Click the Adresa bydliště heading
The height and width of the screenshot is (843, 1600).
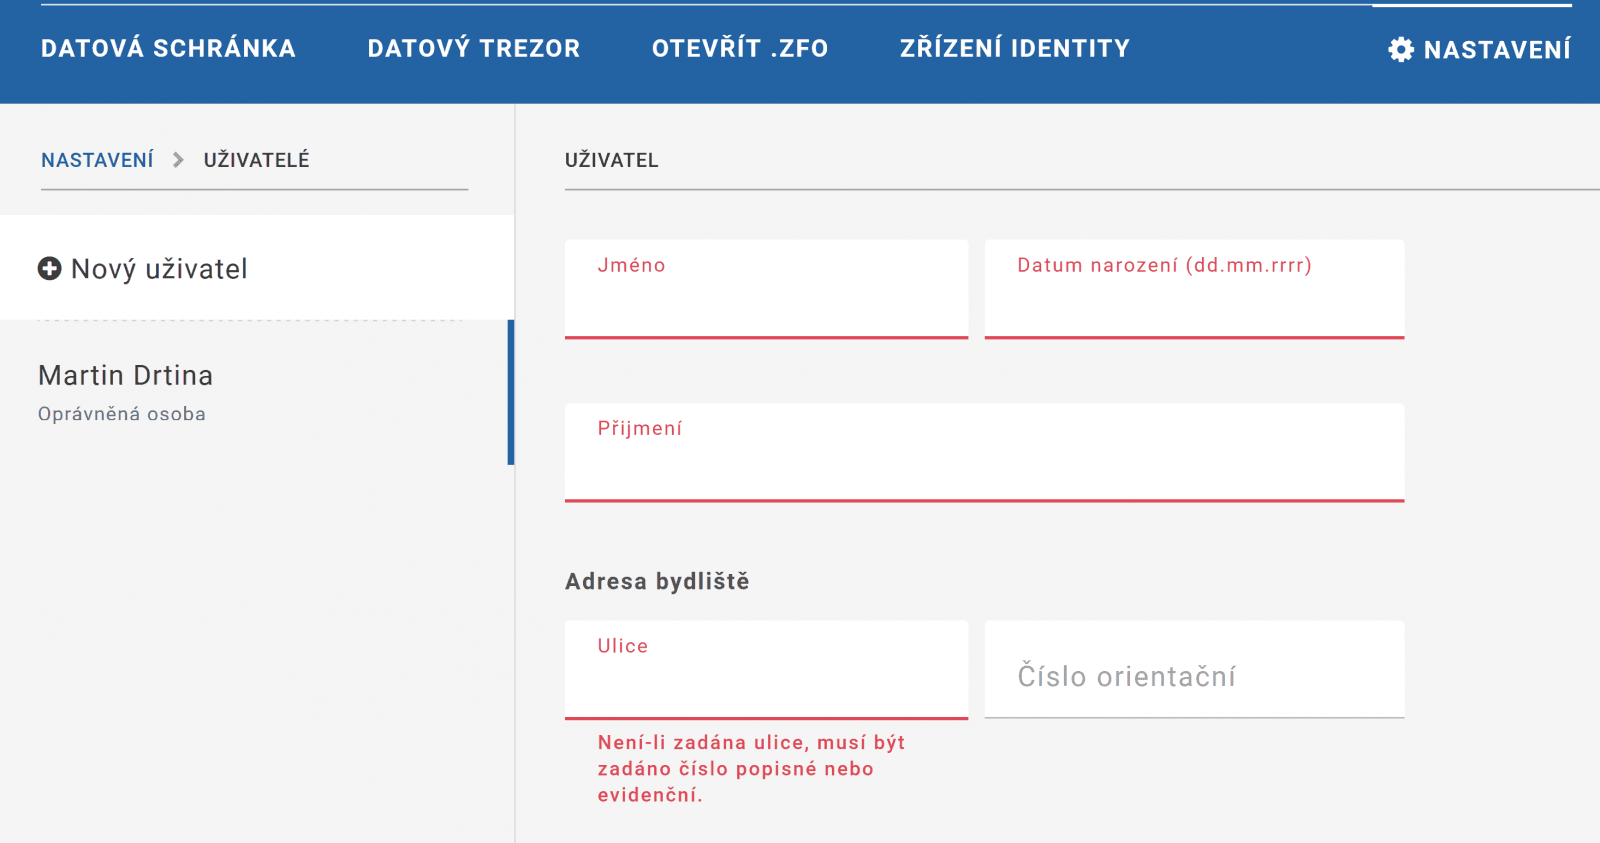657,581
